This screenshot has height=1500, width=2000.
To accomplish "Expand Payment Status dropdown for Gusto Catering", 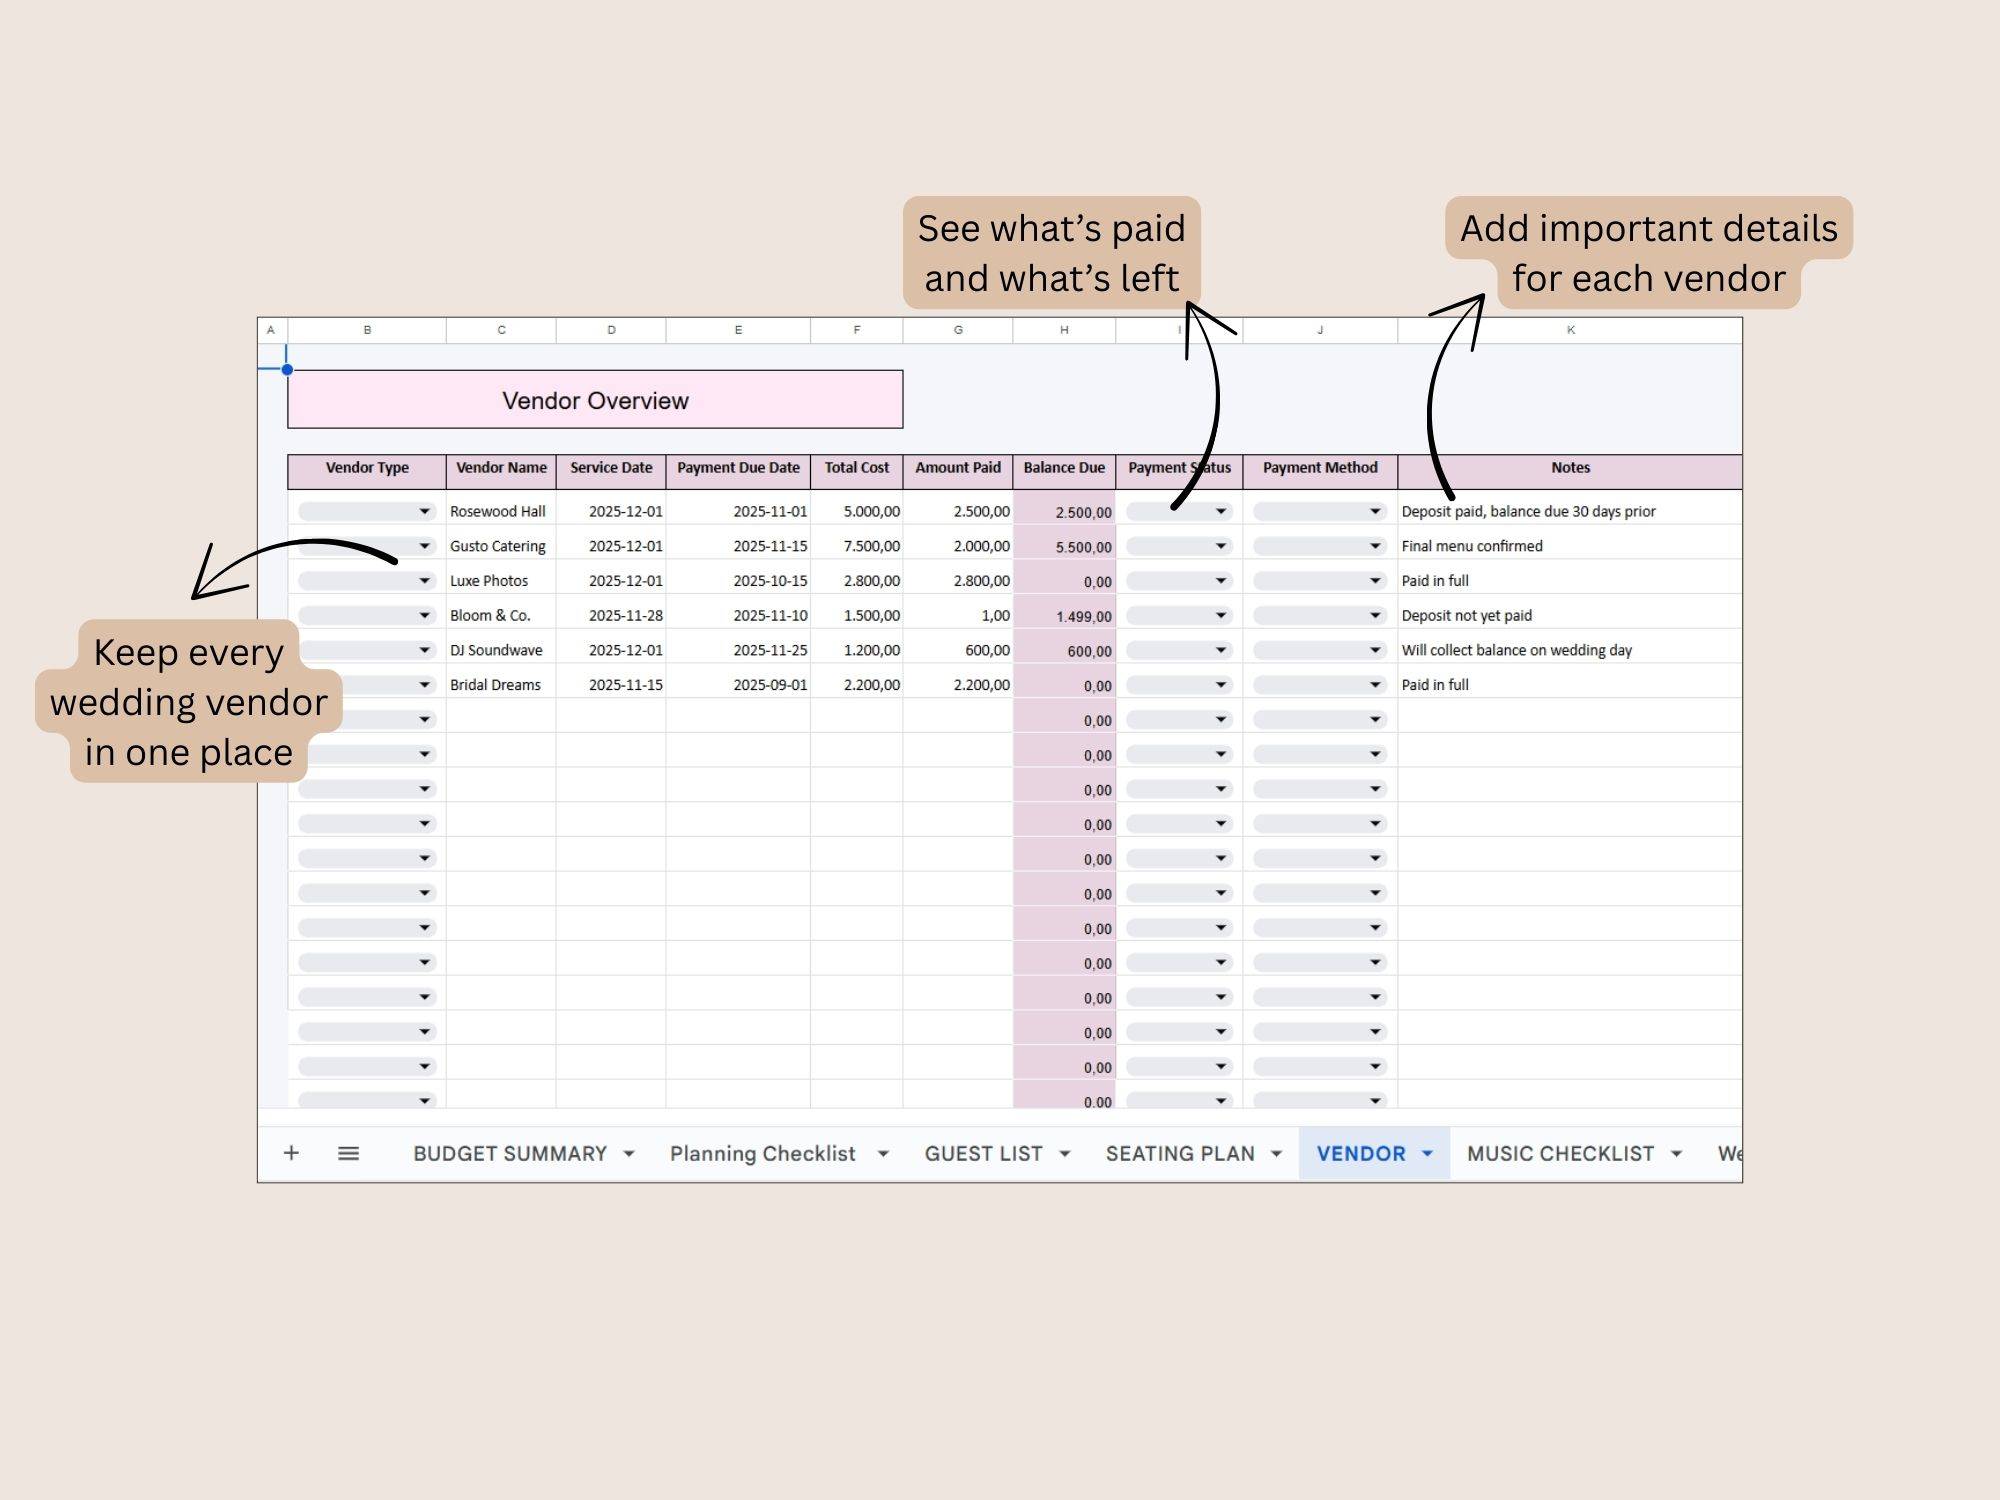I will (x=1220, y=546).
